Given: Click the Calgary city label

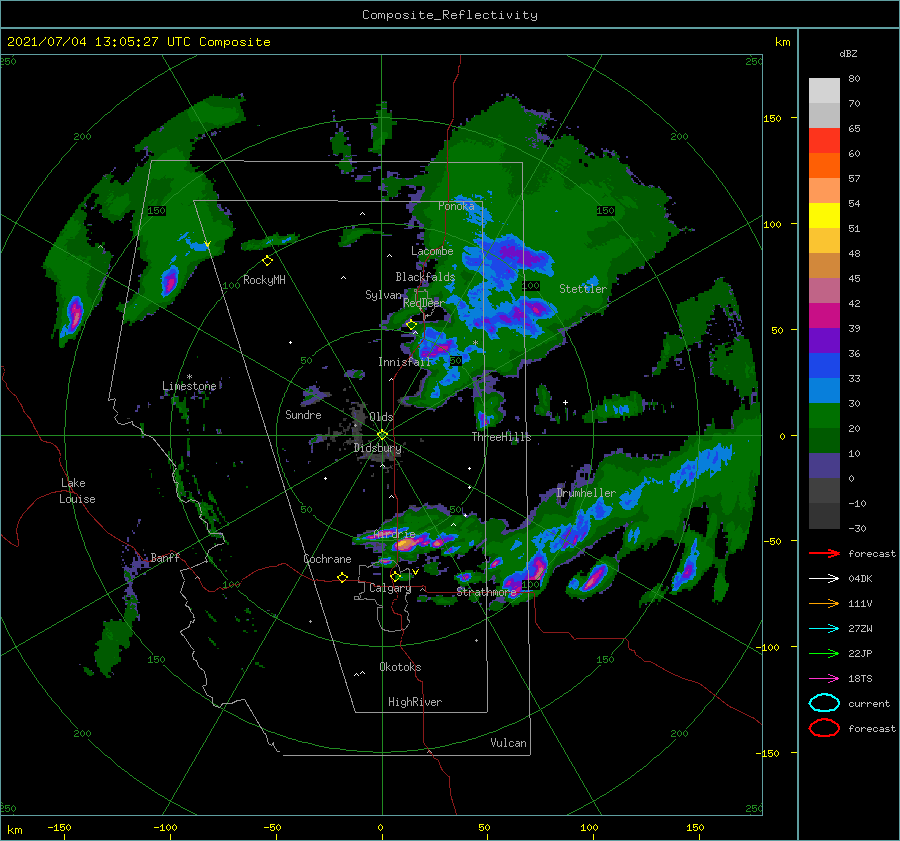Looking at the screenshot, I should coord(390,588).
